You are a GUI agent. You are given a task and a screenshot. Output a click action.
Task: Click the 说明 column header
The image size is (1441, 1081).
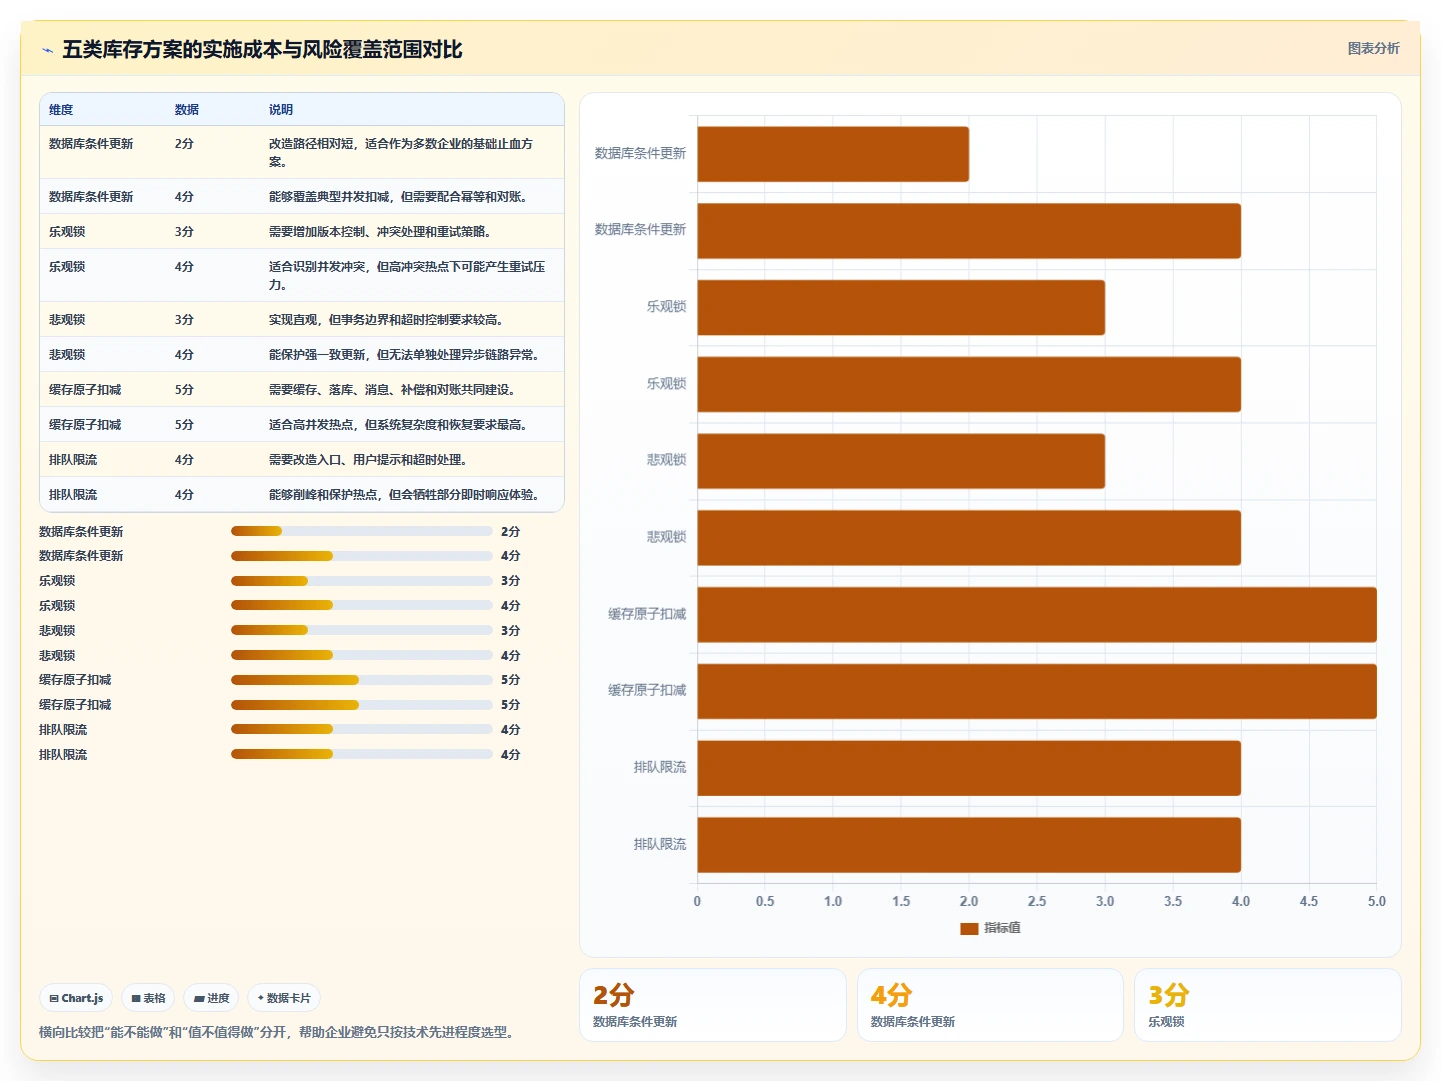(281, 110)
